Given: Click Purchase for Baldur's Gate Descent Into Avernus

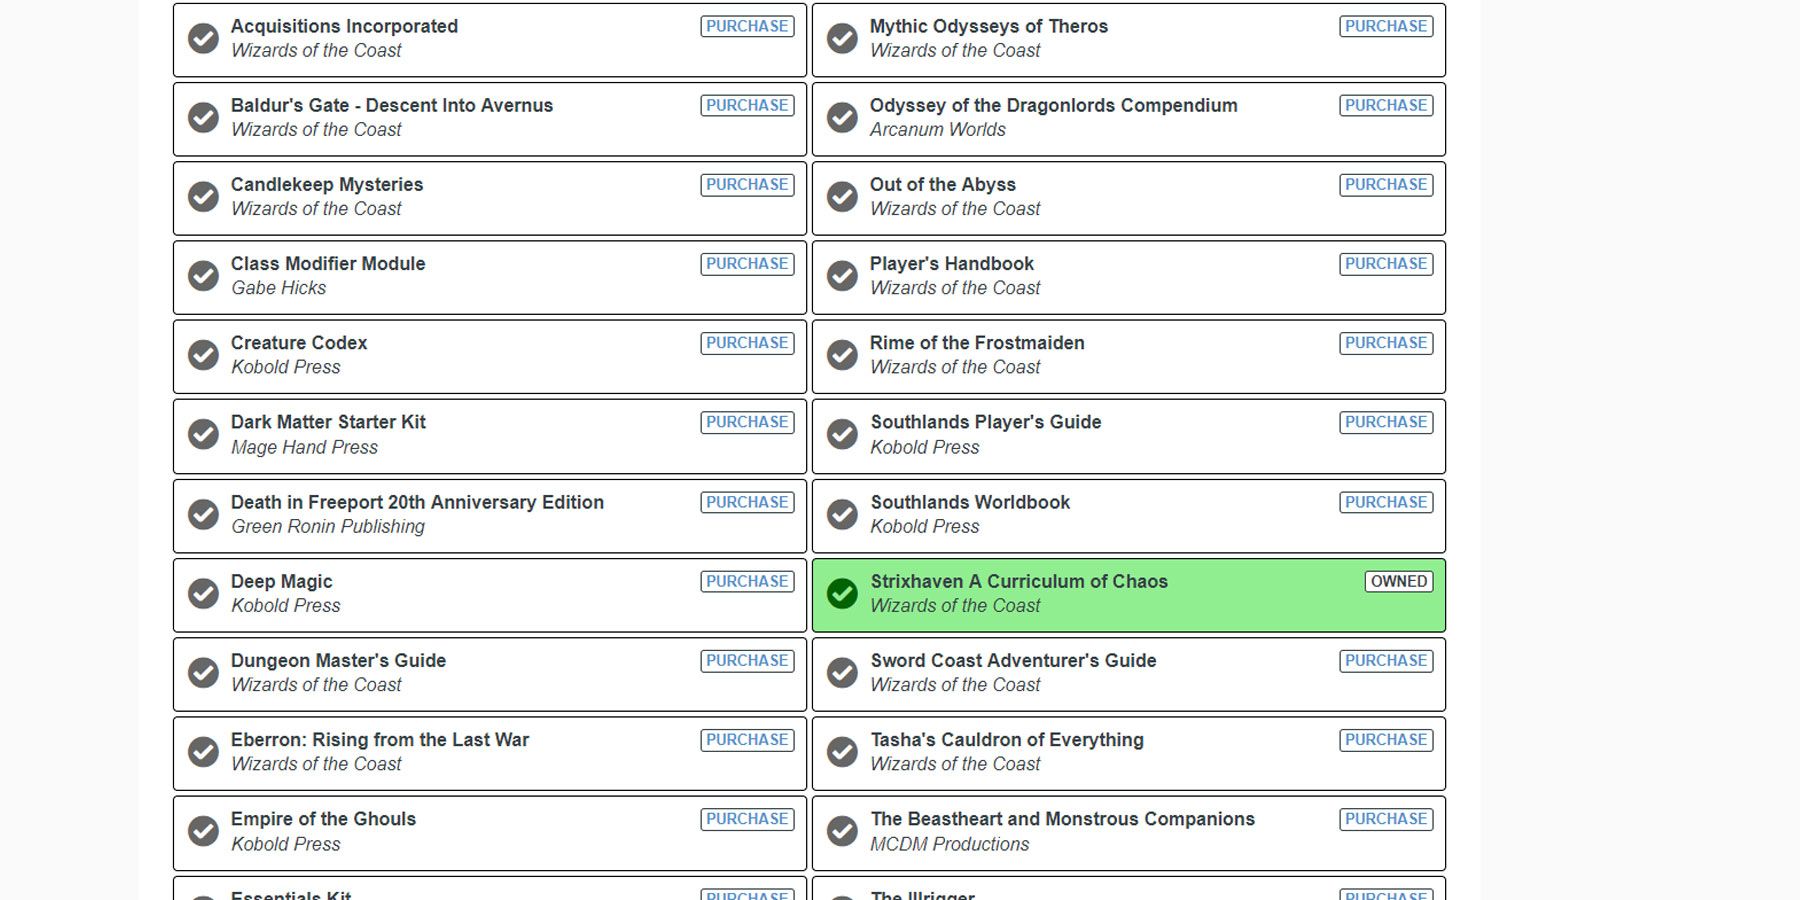Looking at the screenshot, I should click(747, 105).
